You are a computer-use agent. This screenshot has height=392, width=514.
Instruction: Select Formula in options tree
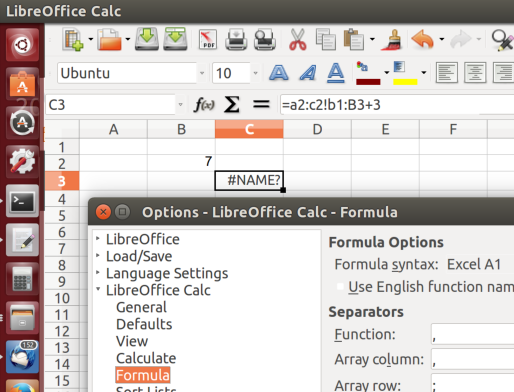click(x=143, y=375)
